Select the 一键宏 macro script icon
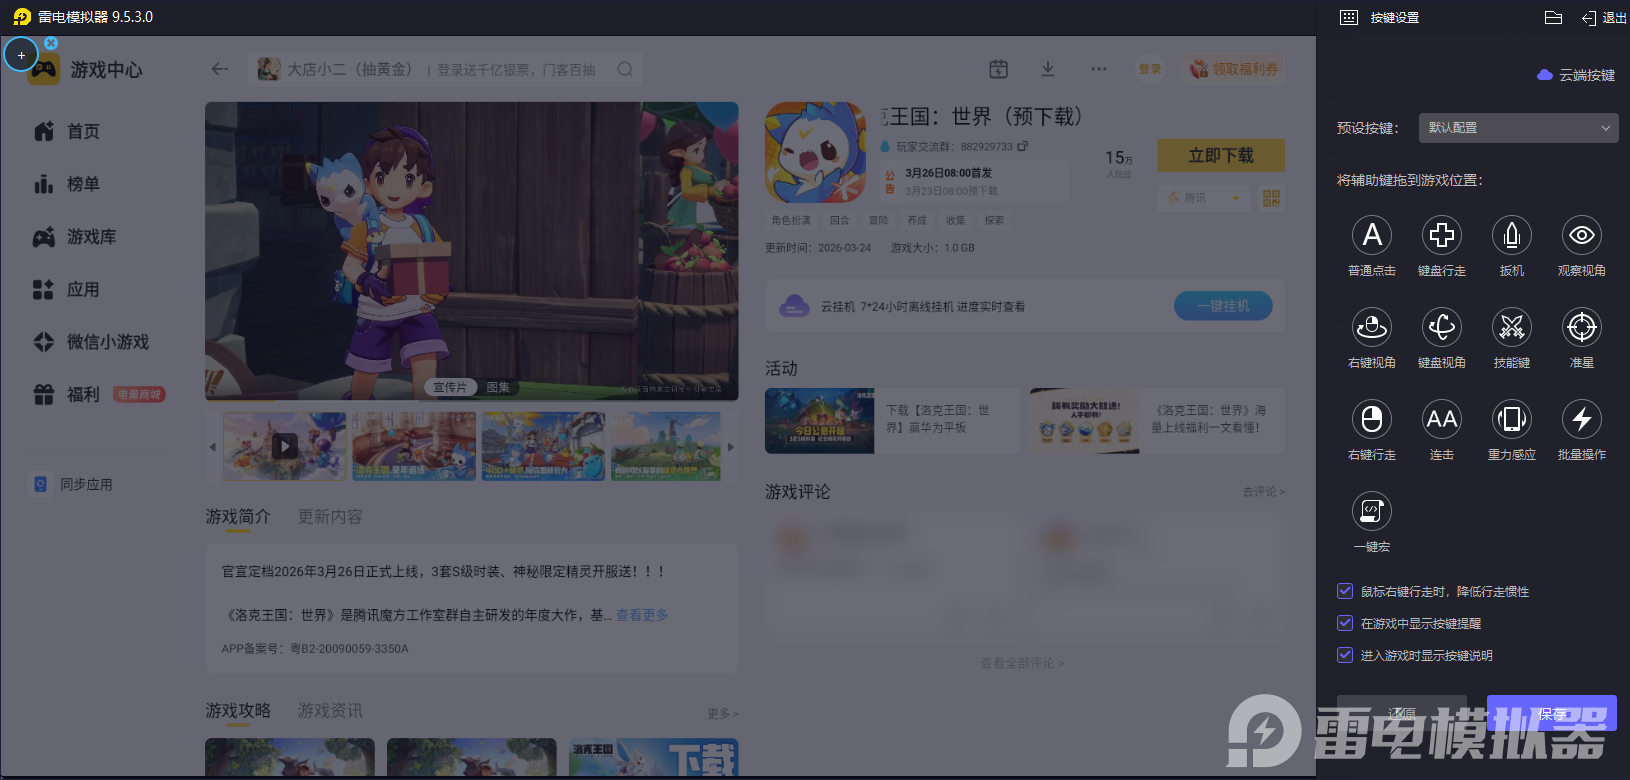 1372,511
